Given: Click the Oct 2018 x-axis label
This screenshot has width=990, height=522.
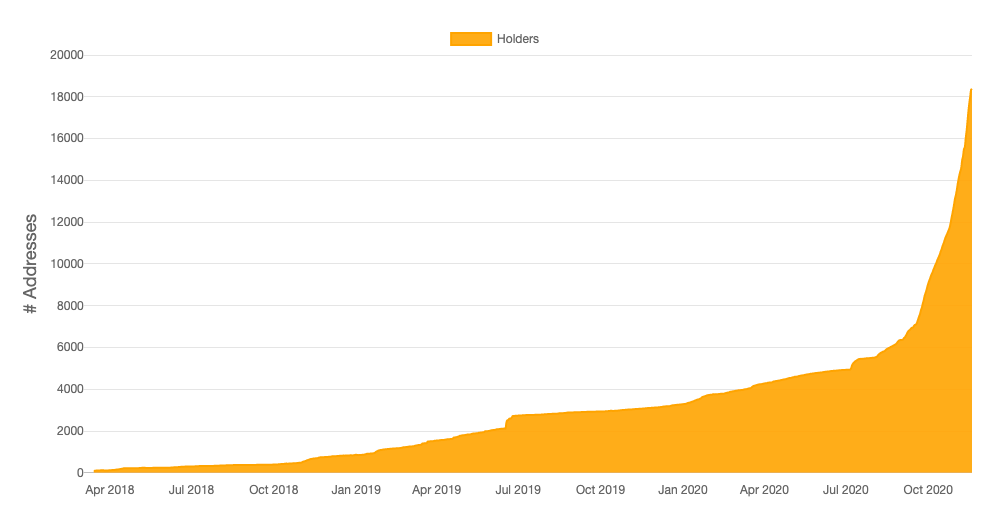Looking at the screenshot, I should pos(273,490).
